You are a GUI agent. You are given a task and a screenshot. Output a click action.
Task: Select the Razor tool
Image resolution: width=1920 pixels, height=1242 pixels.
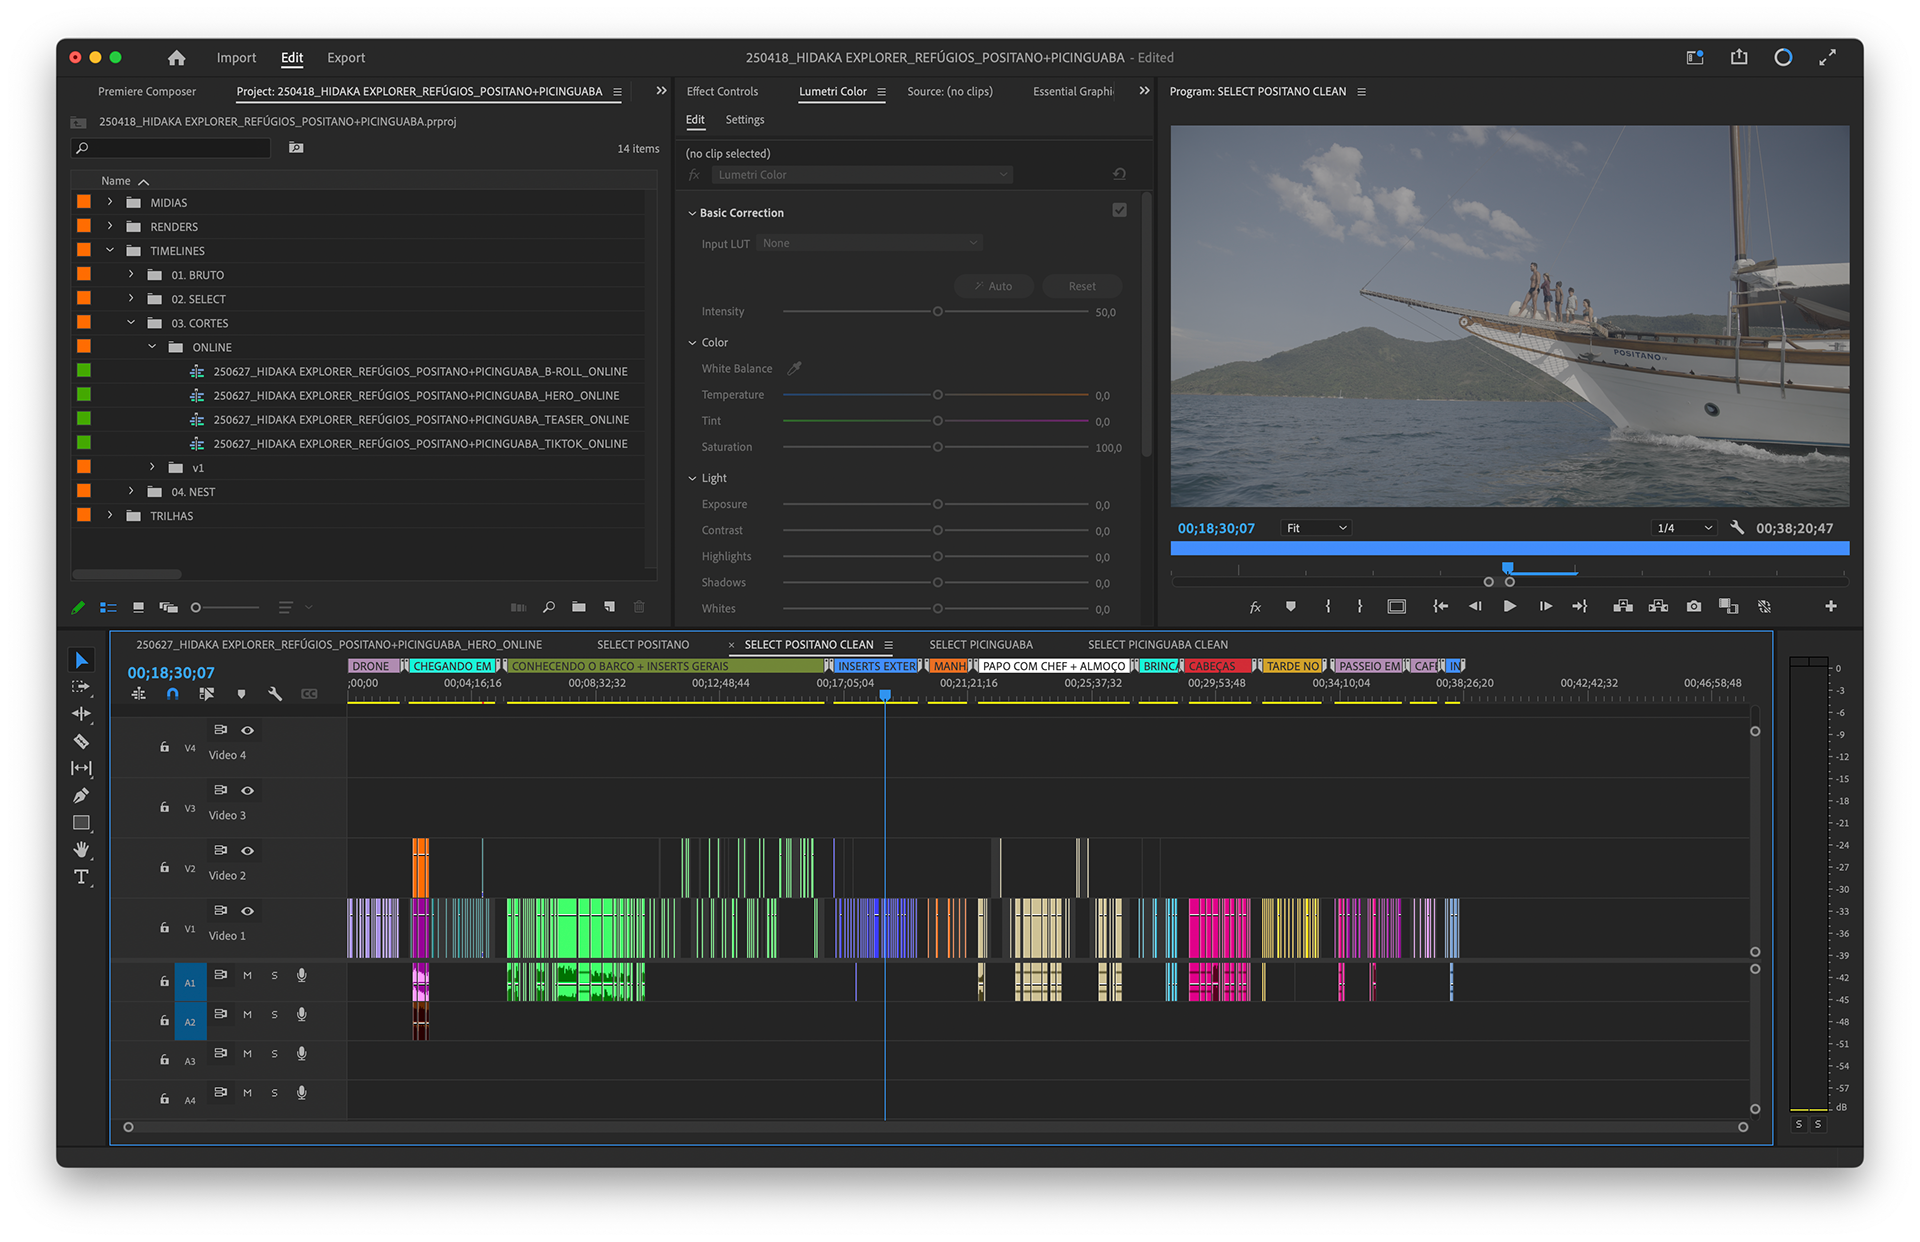point(81,741)
